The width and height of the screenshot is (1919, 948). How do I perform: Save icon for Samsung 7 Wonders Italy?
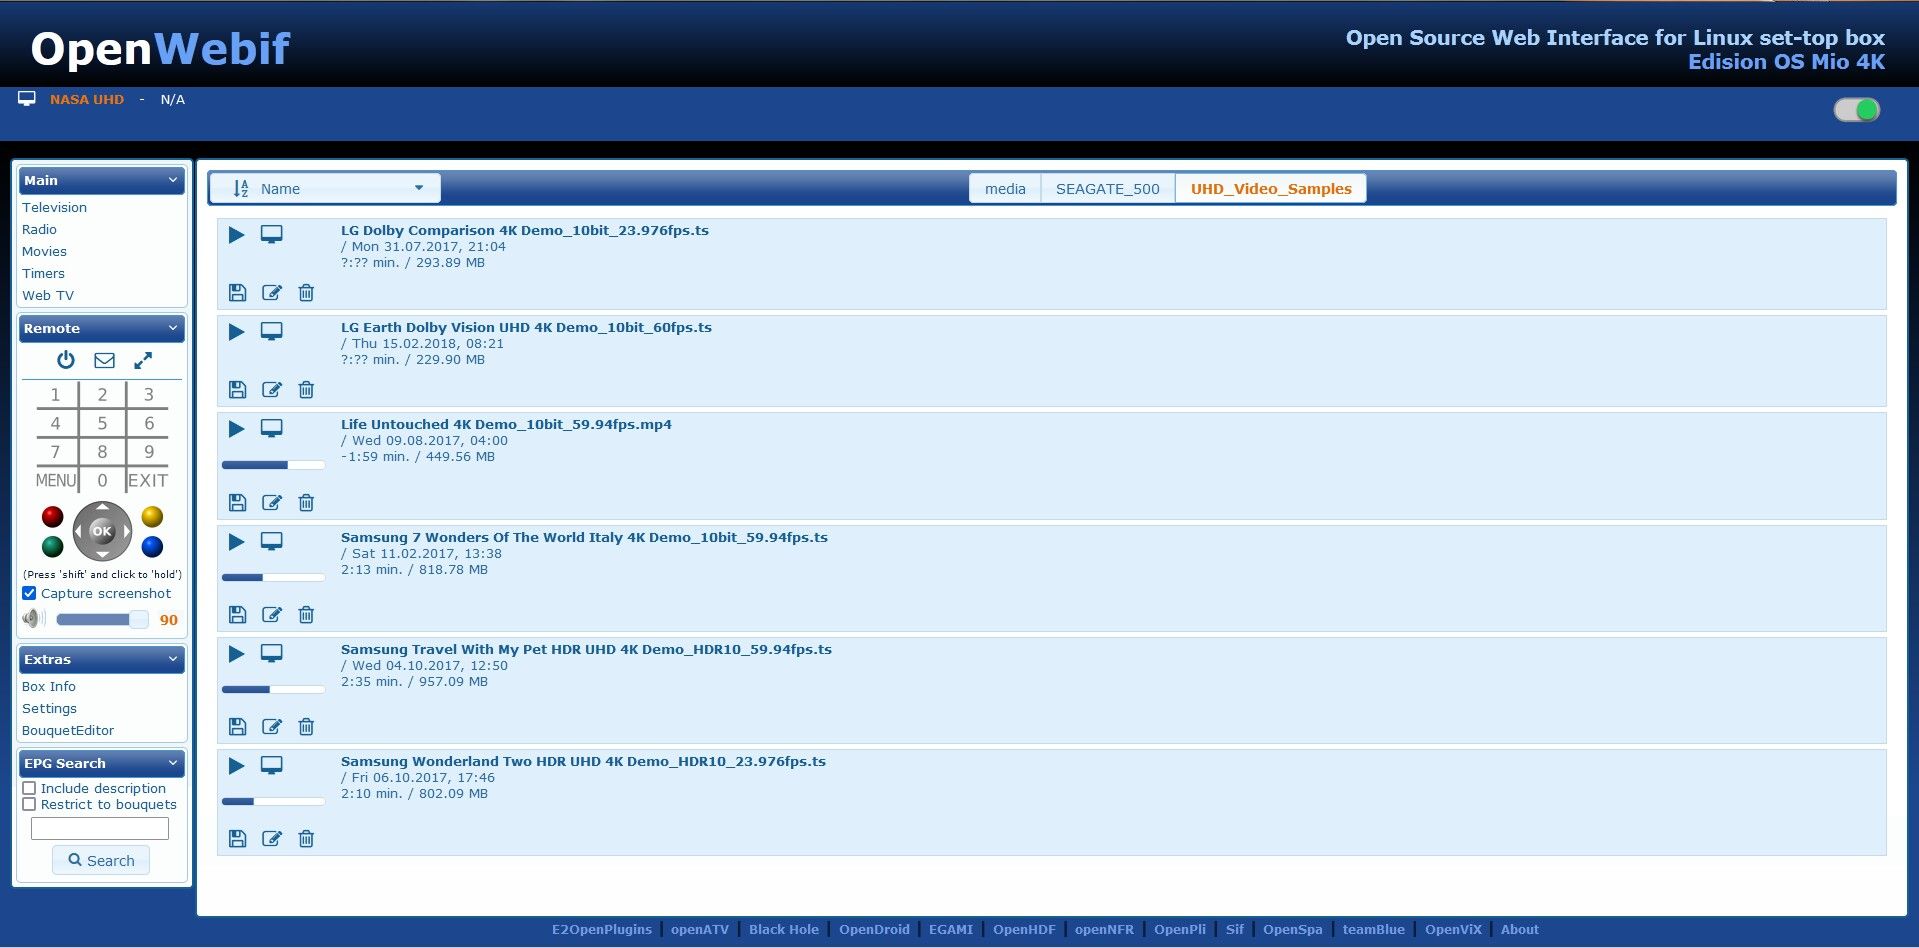237,615
